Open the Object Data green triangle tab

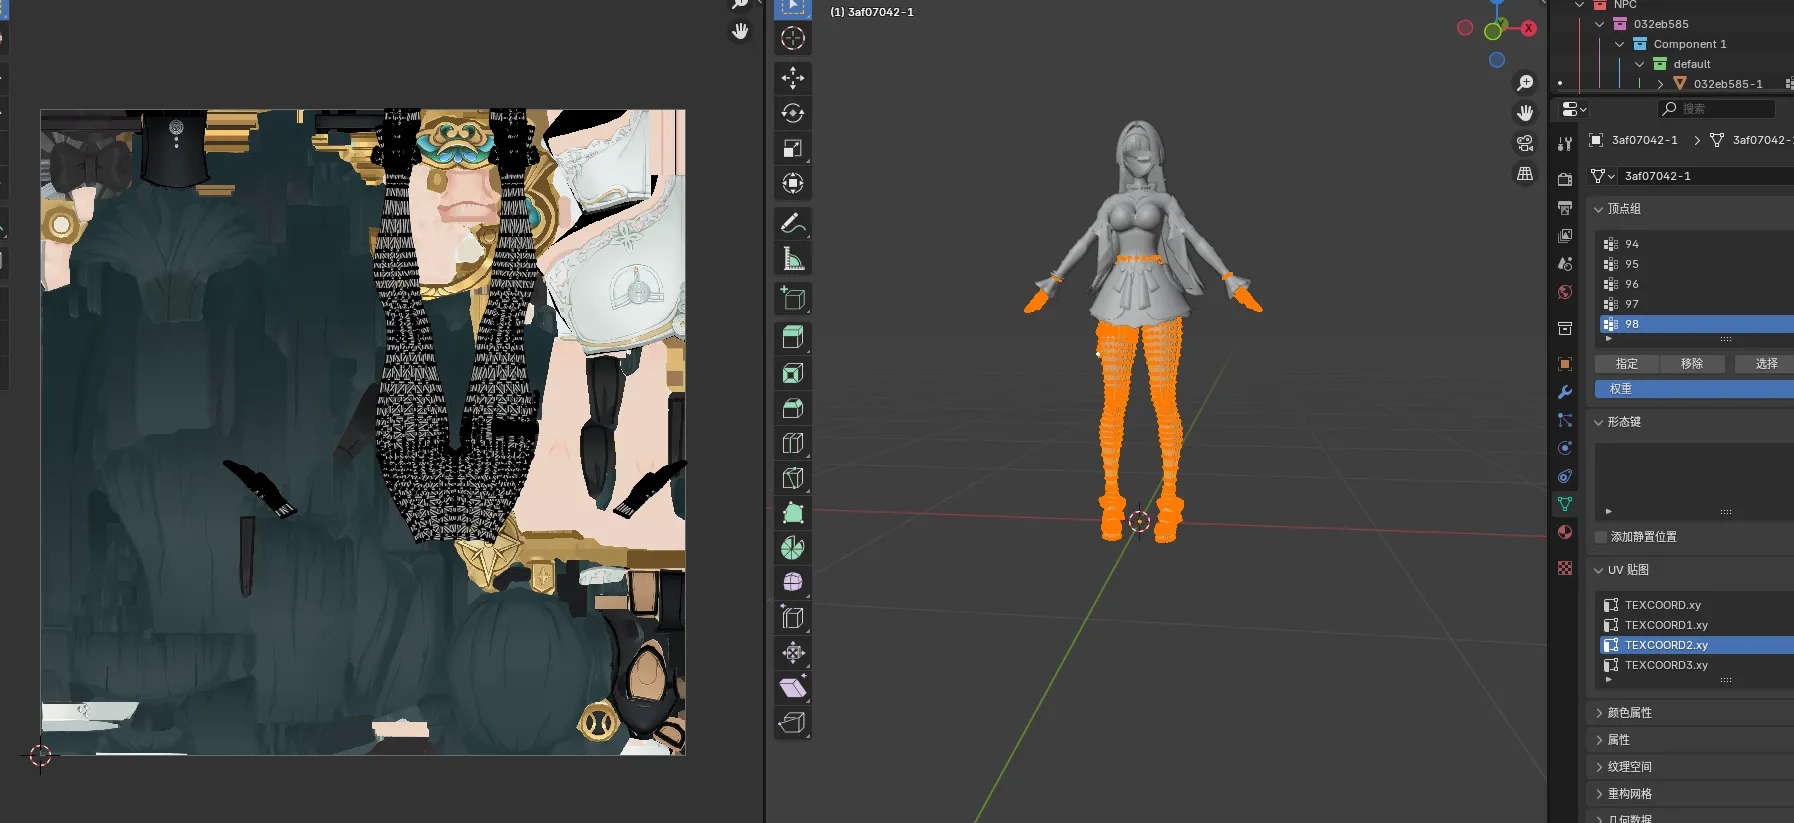coord(1565,504)
